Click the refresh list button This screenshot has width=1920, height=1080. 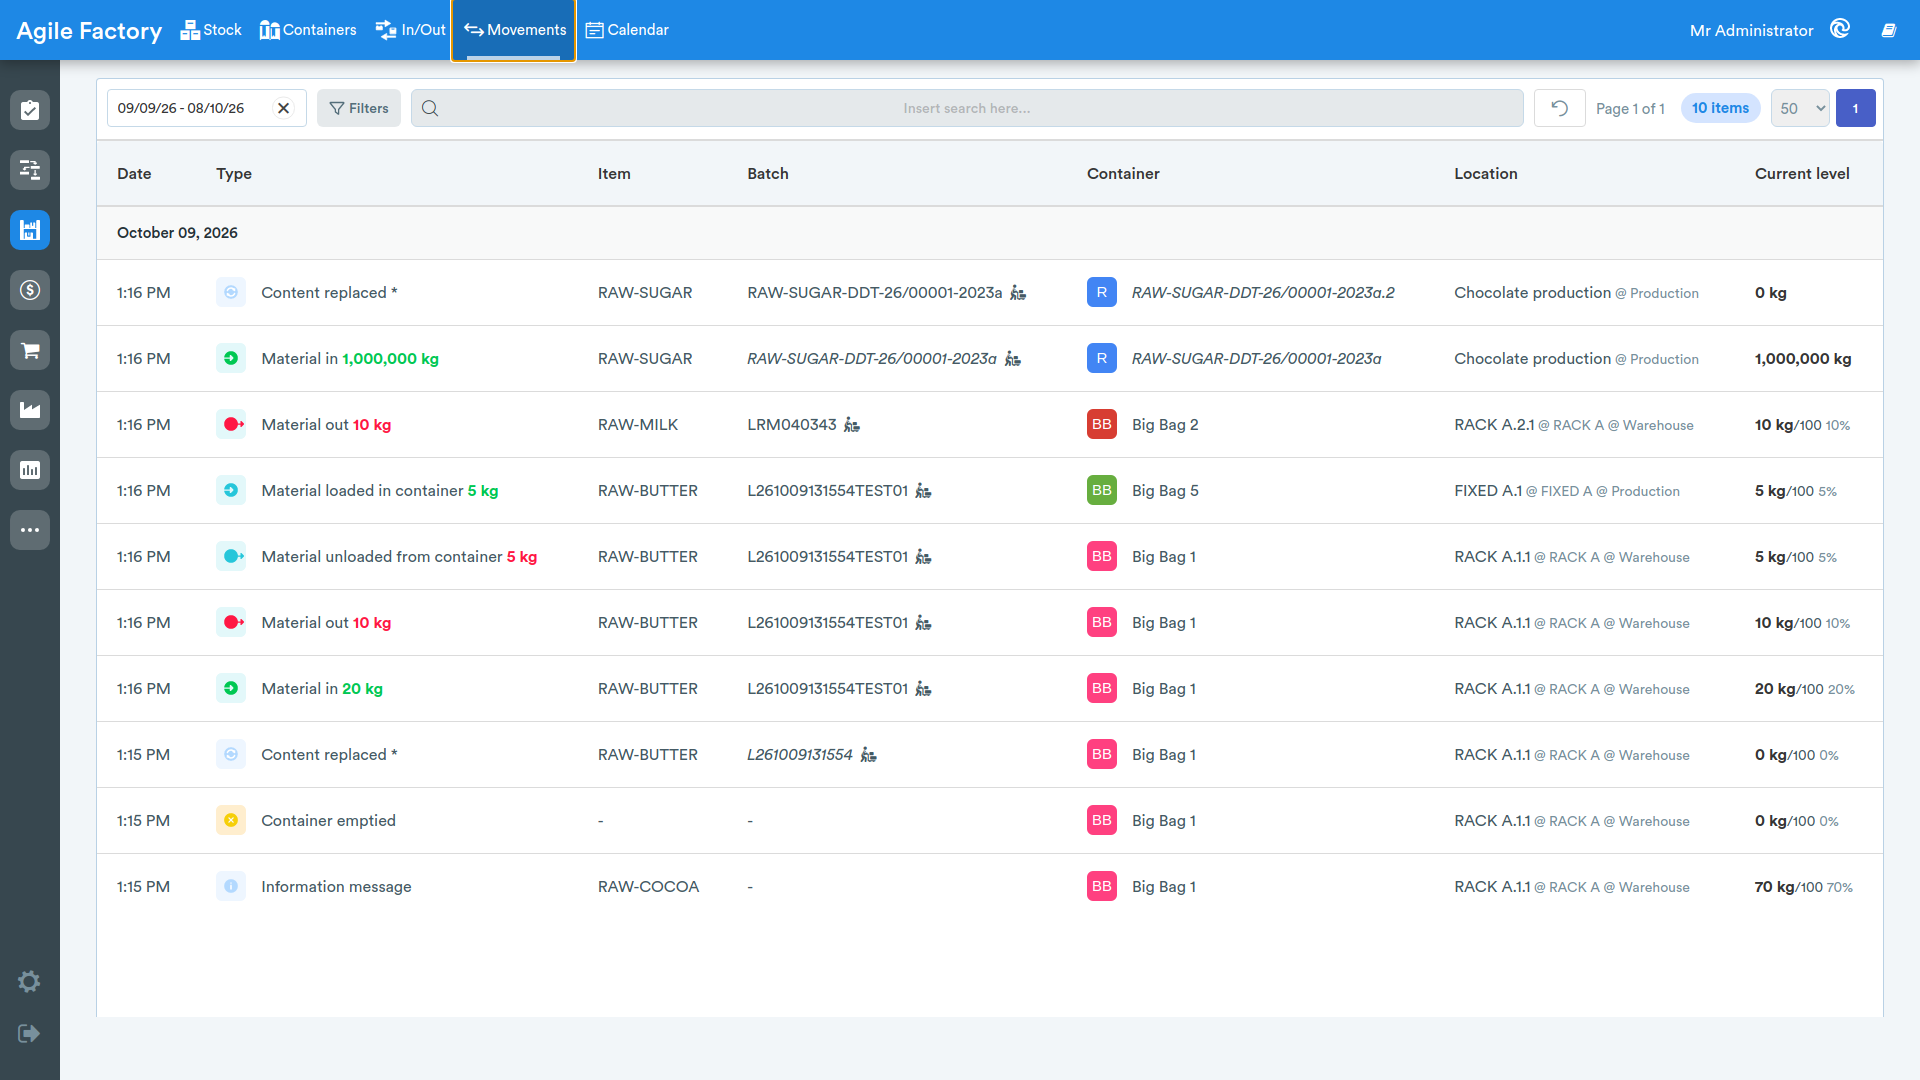coord(1559,108)
